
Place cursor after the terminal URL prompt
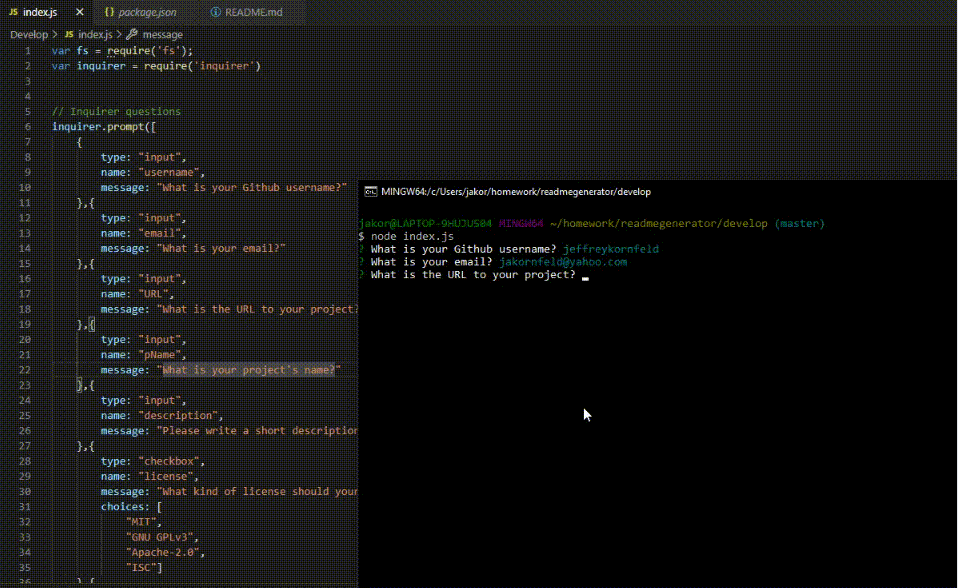pyautogui.click(x=585, y=276)
